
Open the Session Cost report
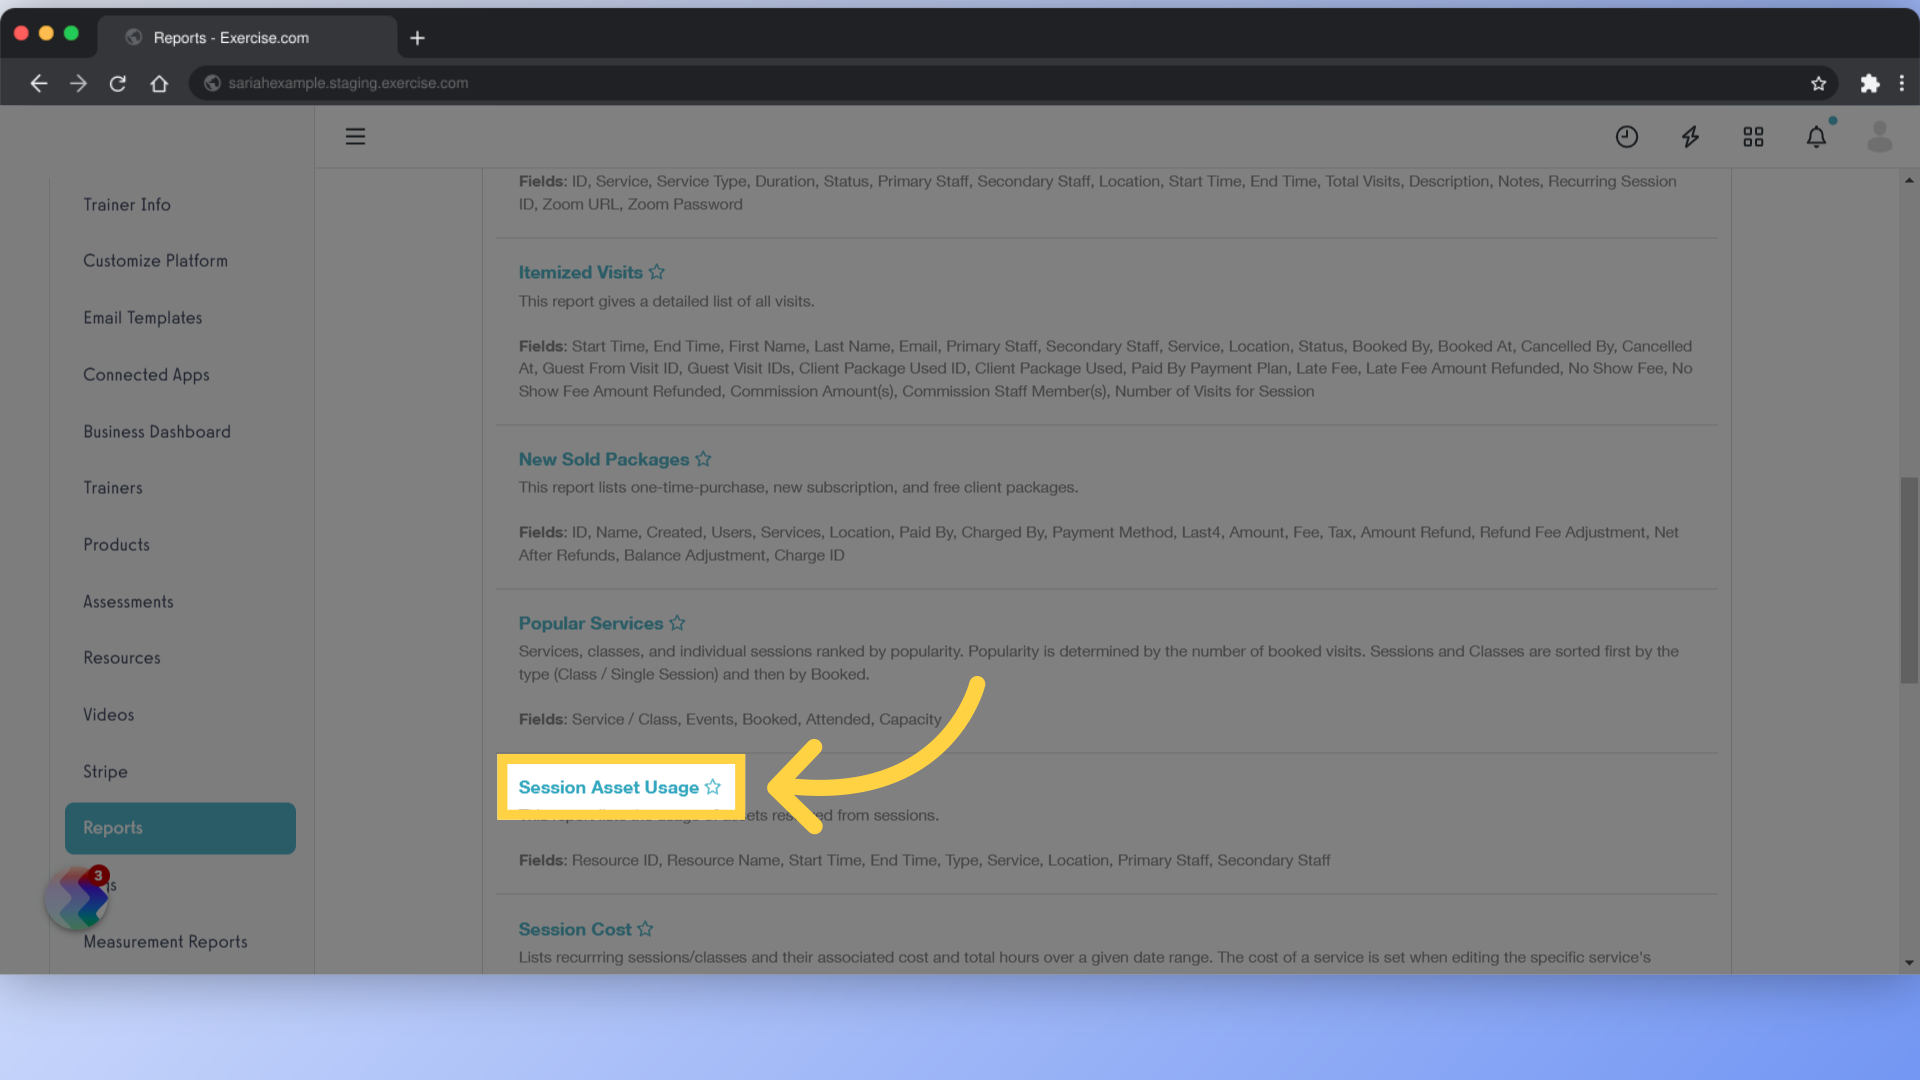pyautogui.click(x=574, y=929)
